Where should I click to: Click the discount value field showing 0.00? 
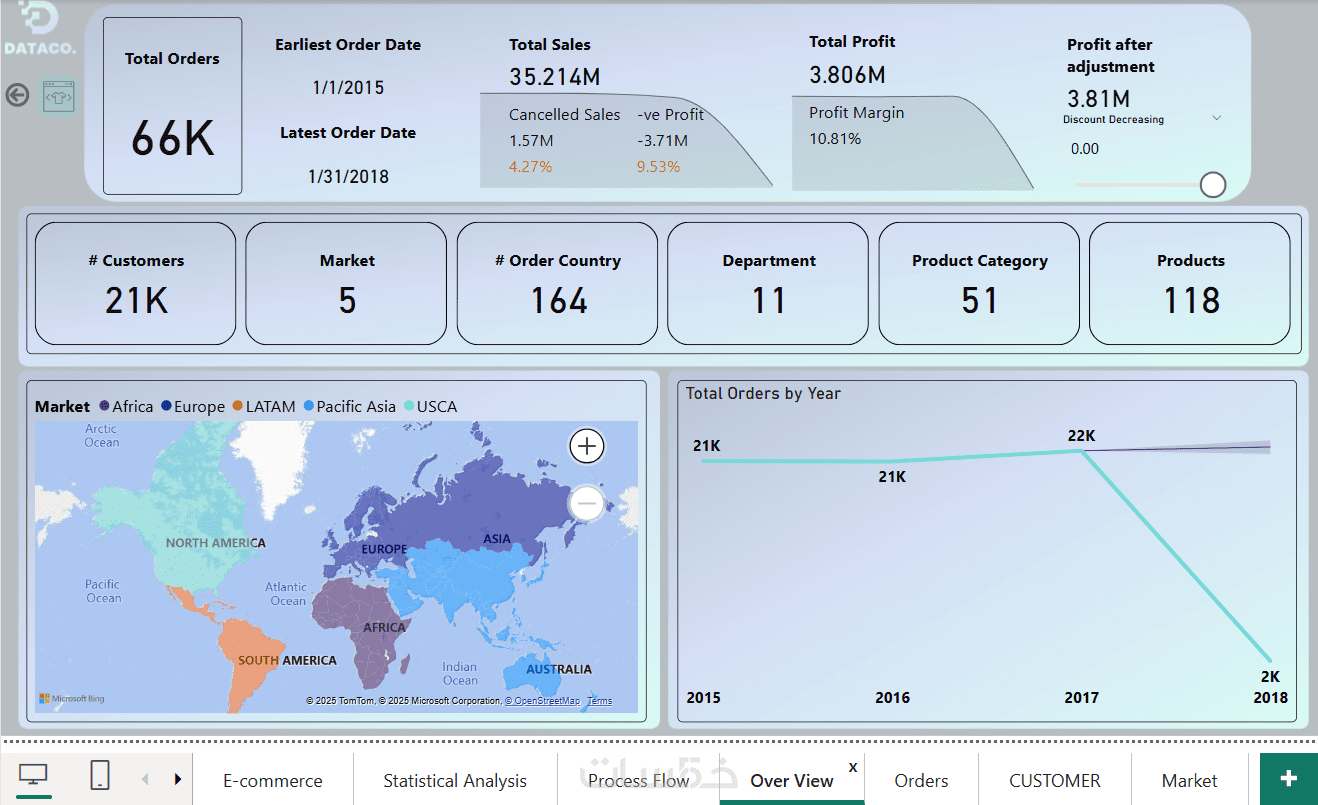point(1085,149)
